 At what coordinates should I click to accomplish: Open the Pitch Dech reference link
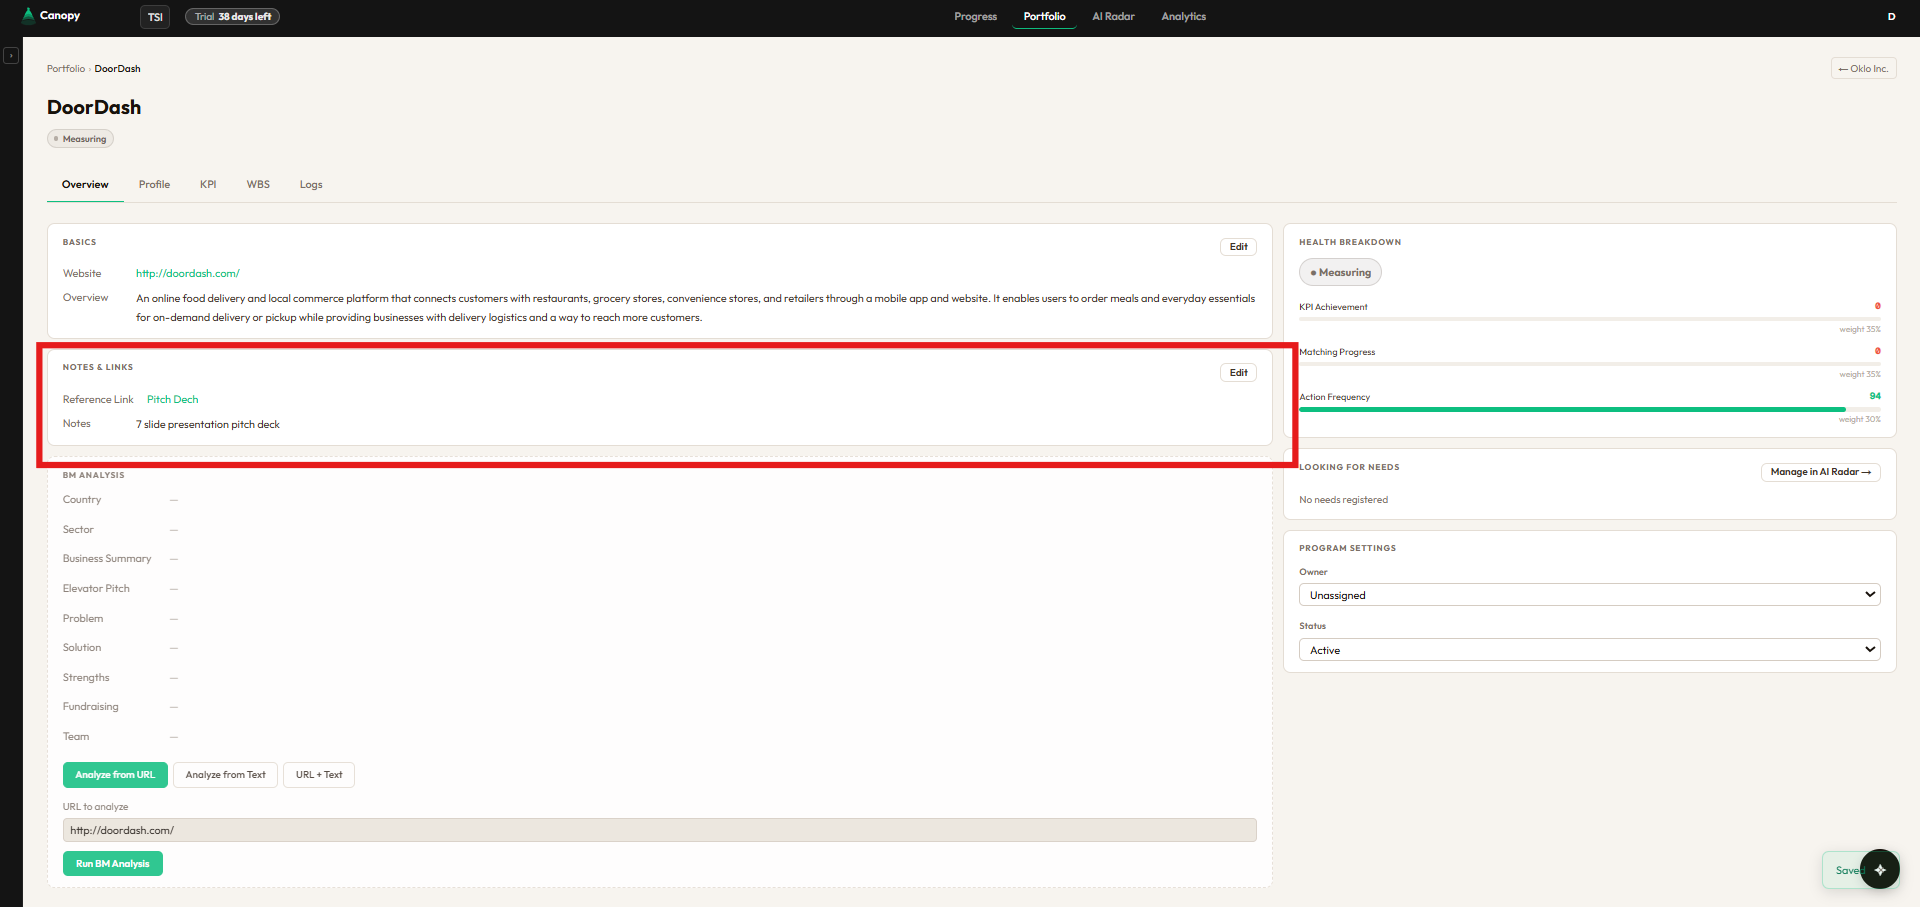pyautogui.click(x=172, y=400)
